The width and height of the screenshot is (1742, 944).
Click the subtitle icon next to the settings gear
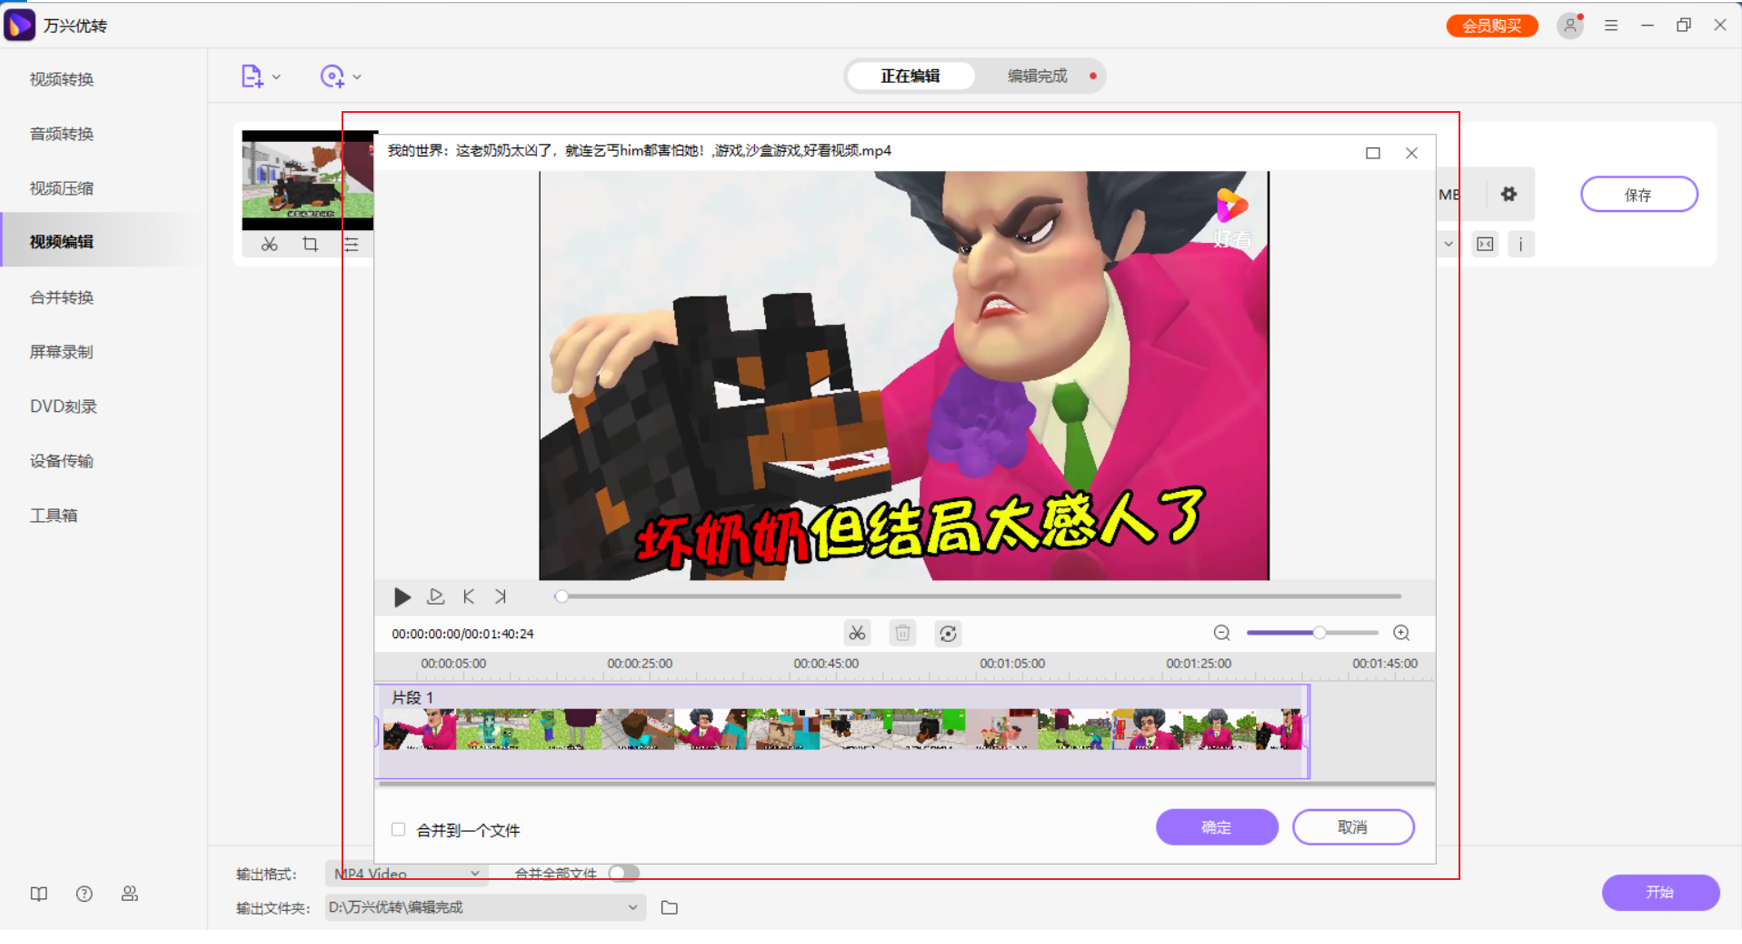(x=1486, y=244)
